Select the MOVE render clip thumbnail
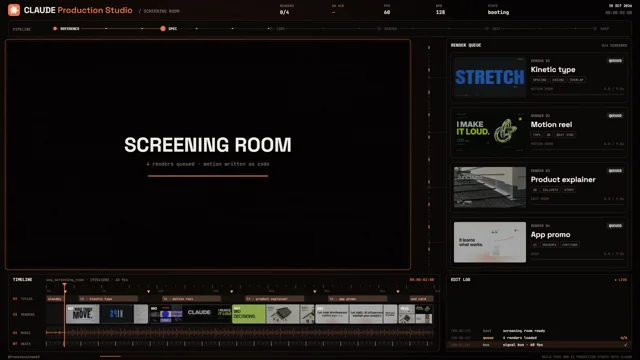 click(x=82, y=314)
